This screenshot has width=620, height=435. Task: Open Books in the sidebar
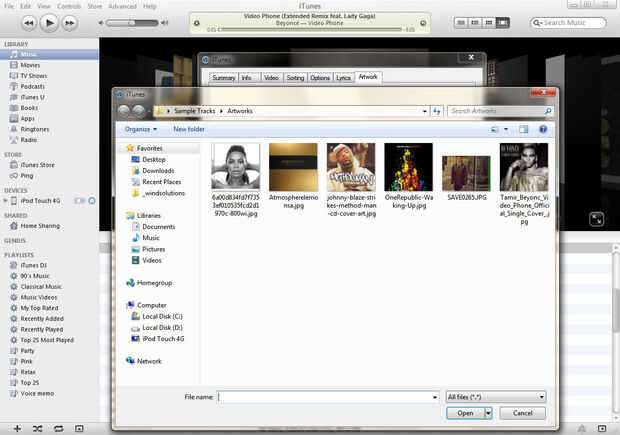click(29, 108)
